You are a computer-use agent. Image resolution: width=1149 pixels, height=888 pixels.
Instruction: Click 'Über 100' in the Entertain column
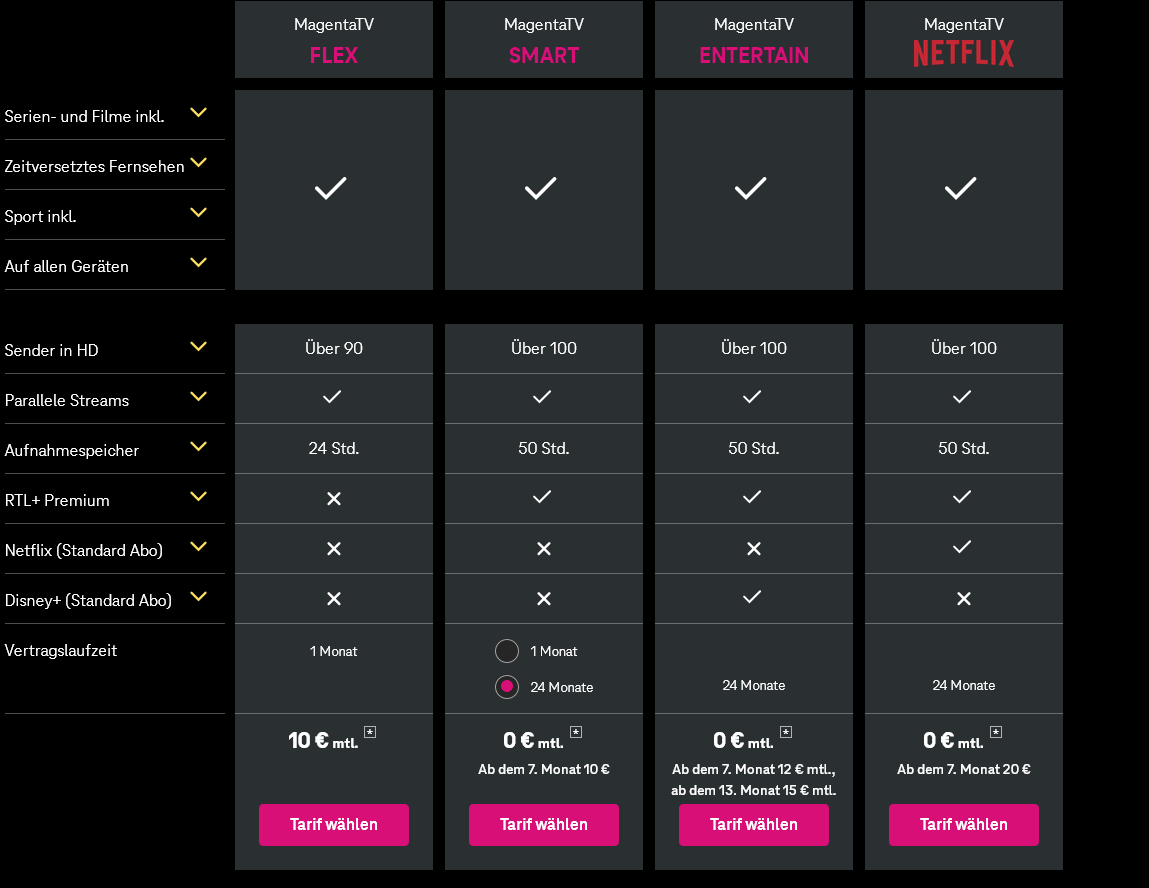(753, 349)
